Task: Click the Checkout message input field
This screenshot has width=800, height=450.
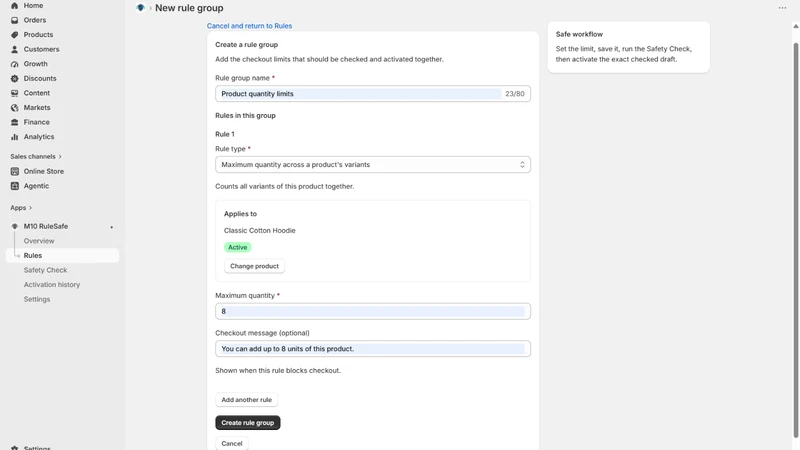Action: click(372, 349)
